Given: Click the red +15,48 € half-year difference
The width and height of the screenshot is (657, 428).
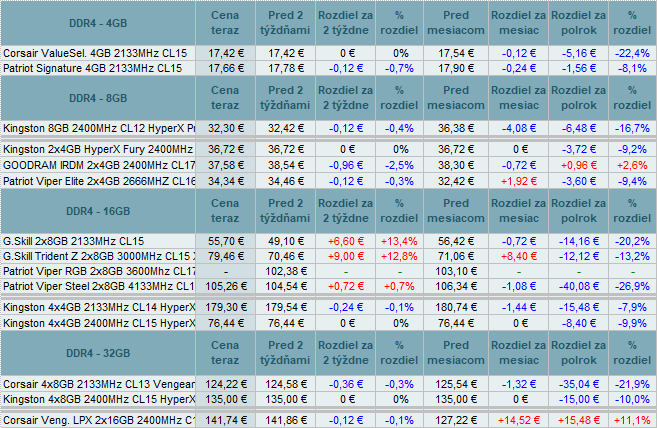Looking at the screenshot, I should tap(578, 420).
